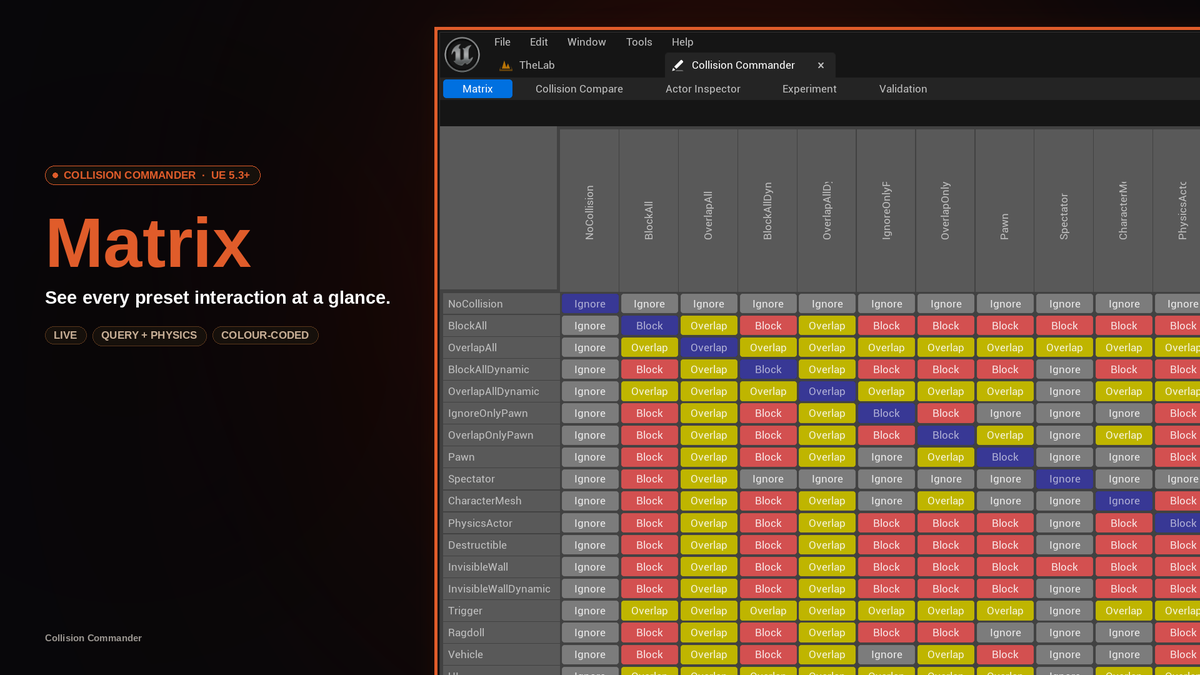Select the NoCollision row label

coord(500,304)
